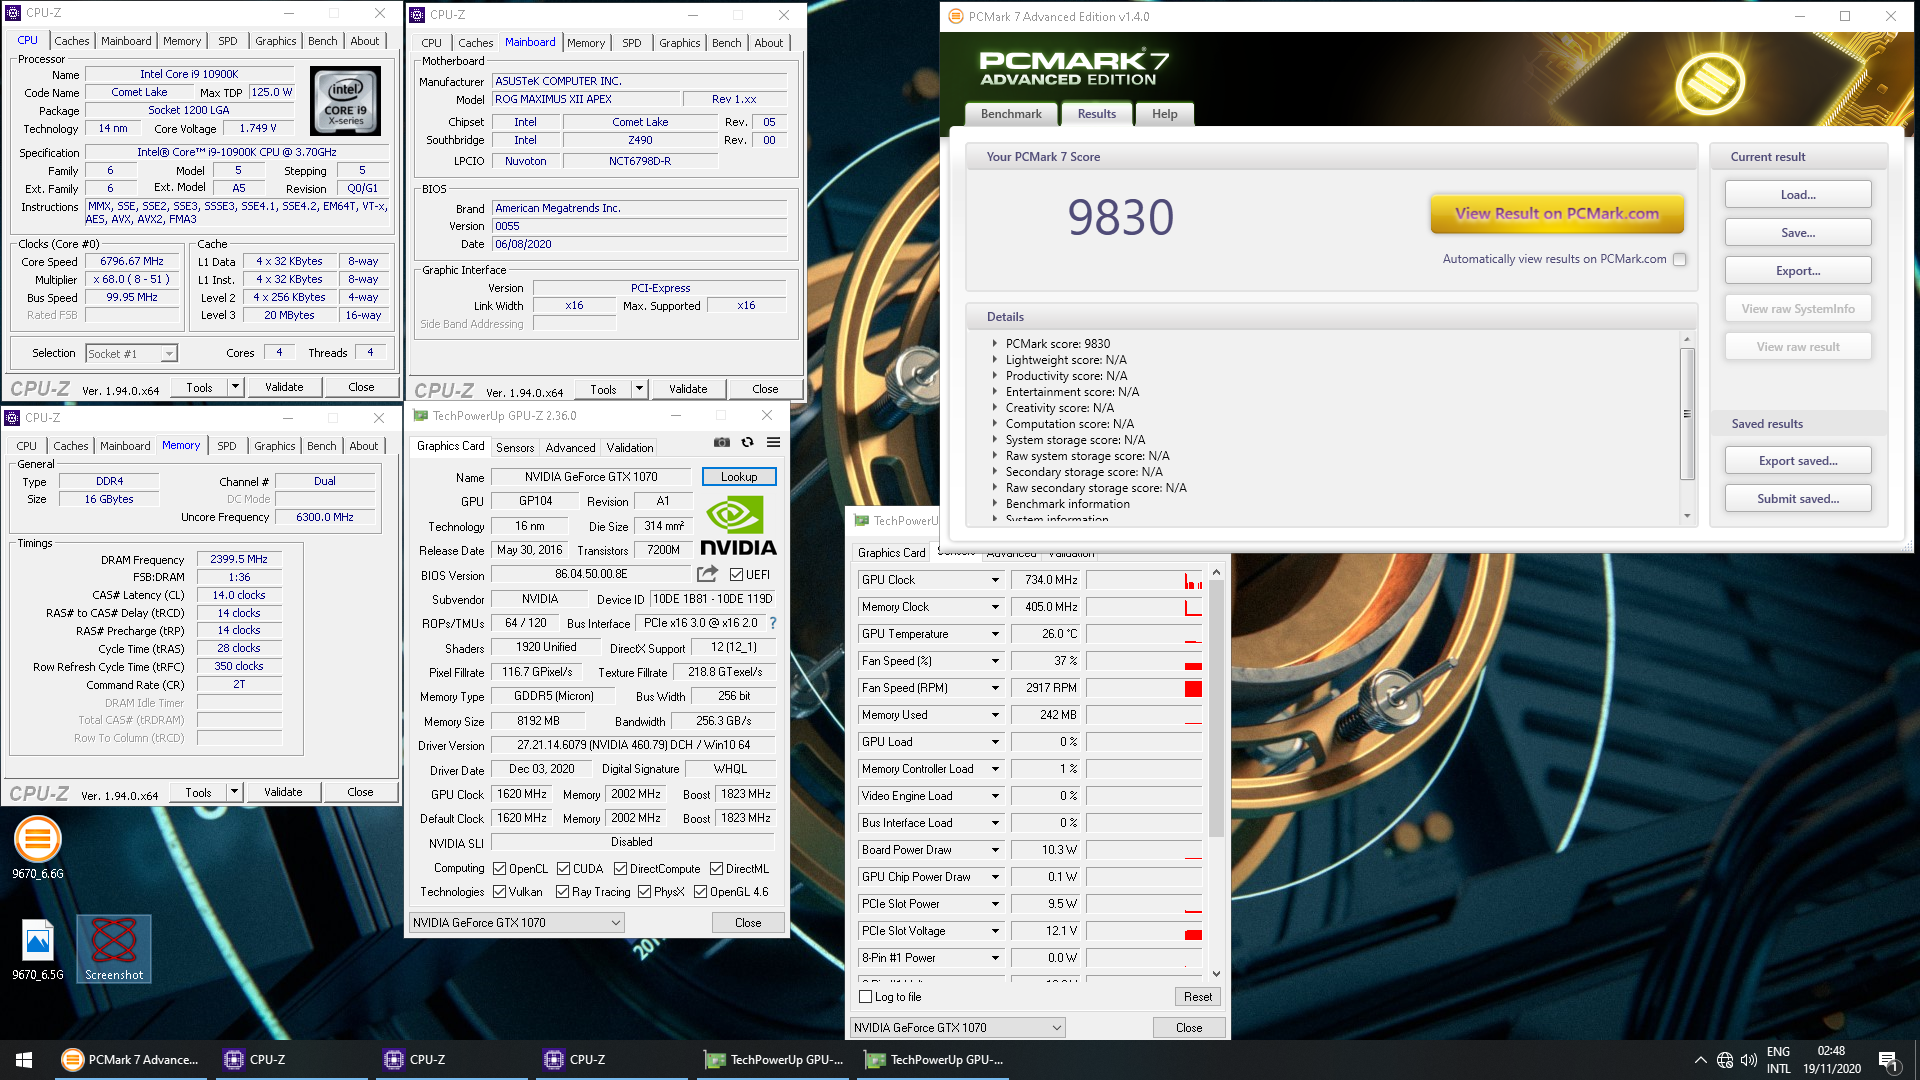Screen dimensions: 1920x1080
Task: Click the GPU-Z refresh icon
Action: [x=747, y=442]
